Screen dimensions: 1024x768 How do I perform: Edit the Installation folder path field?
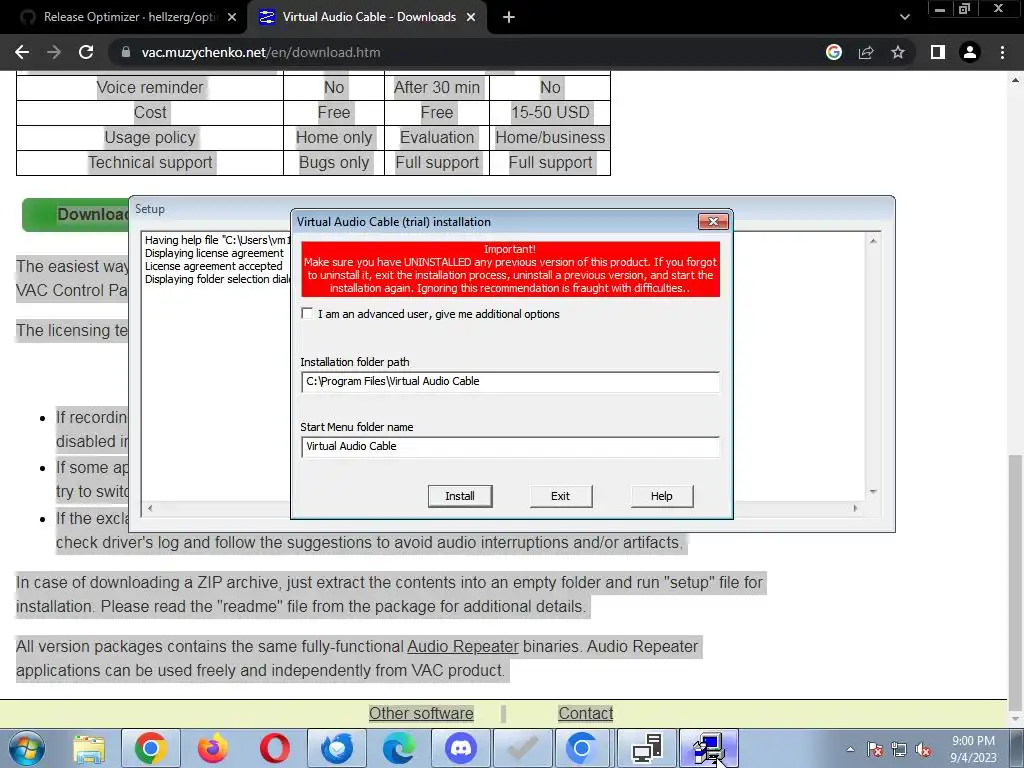click(510, 381)
